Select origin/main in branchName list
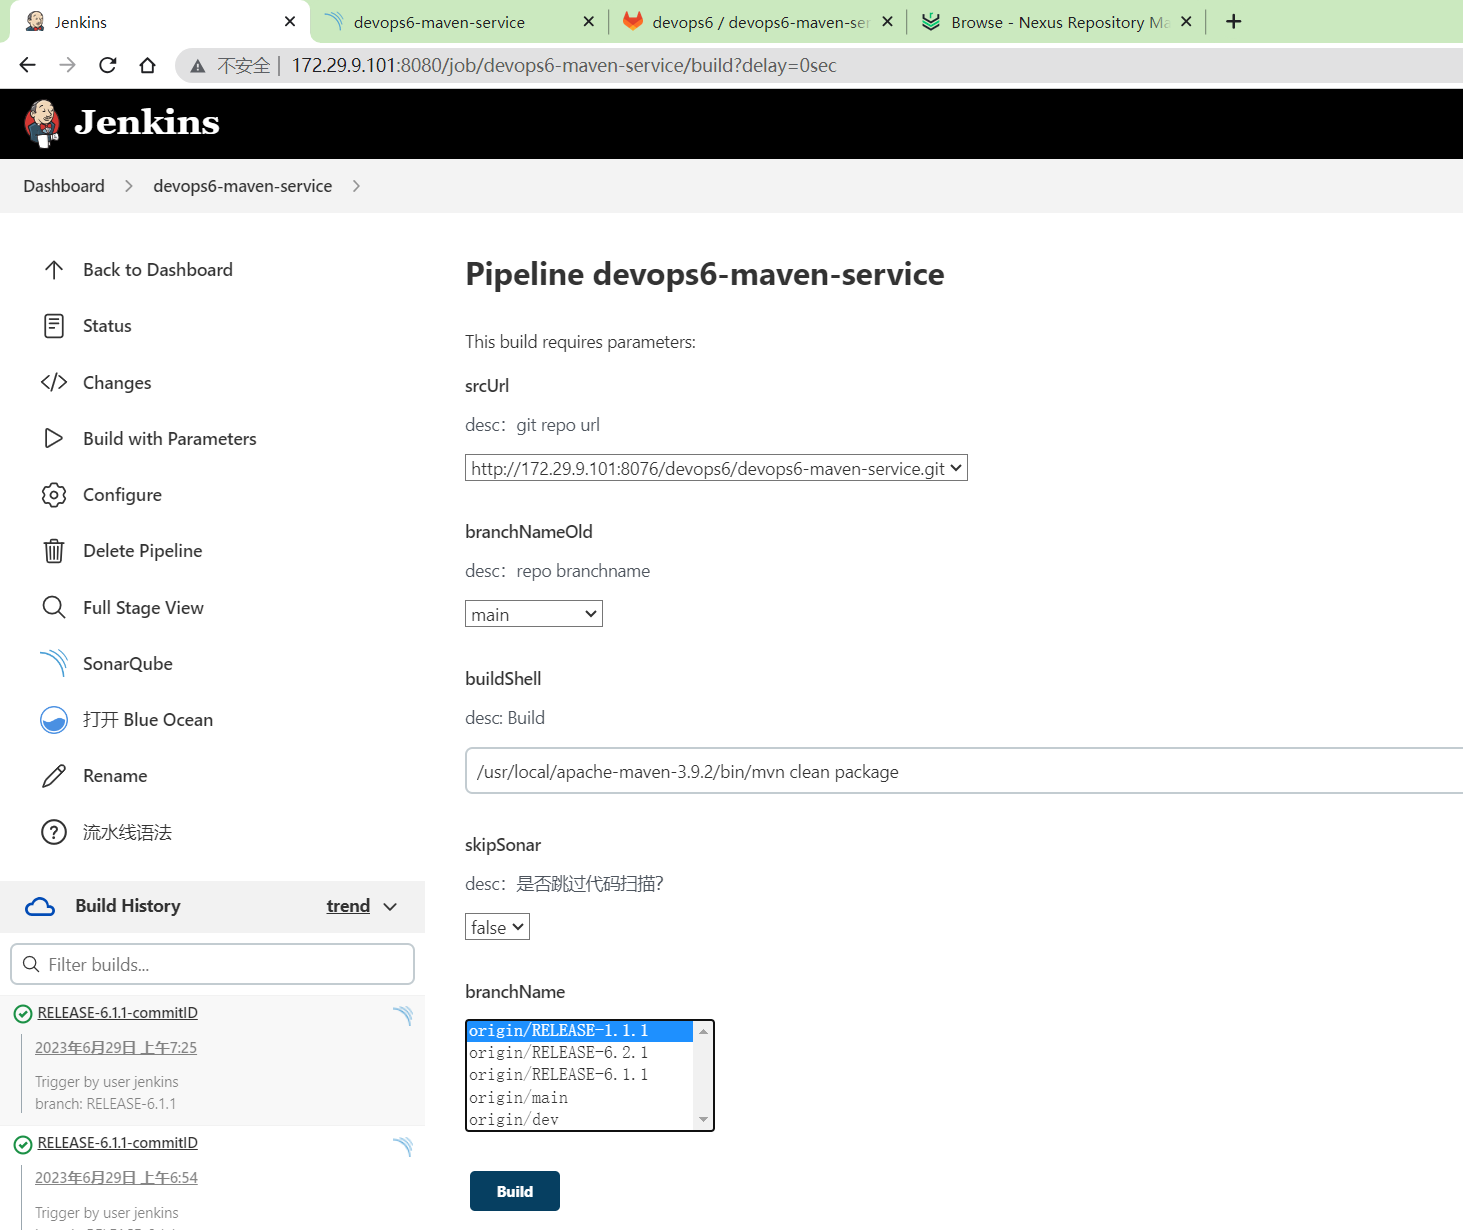1463x1230 pixels. click(x=580, y=1097)
